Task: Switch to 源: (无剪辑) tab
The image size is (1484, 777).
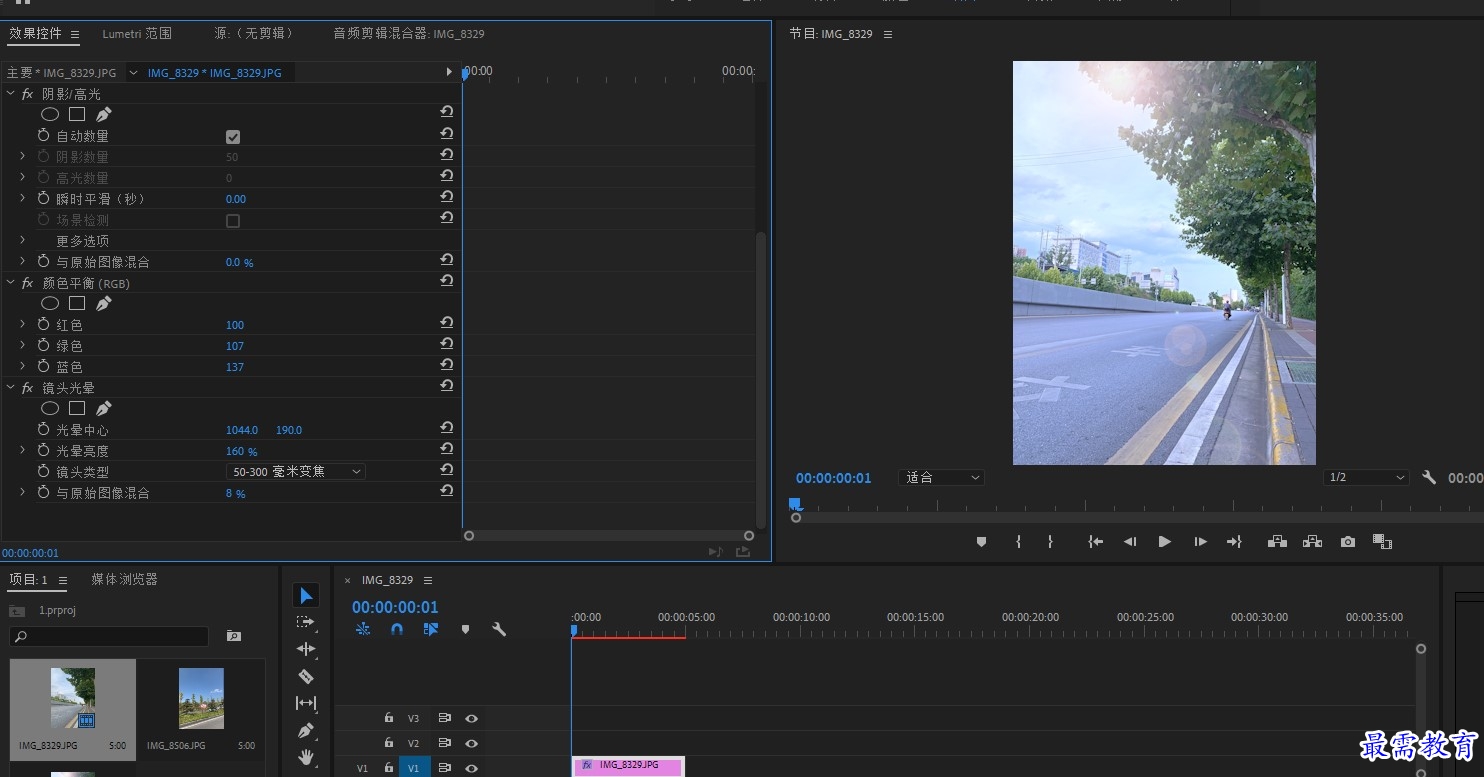Action: 254,34
